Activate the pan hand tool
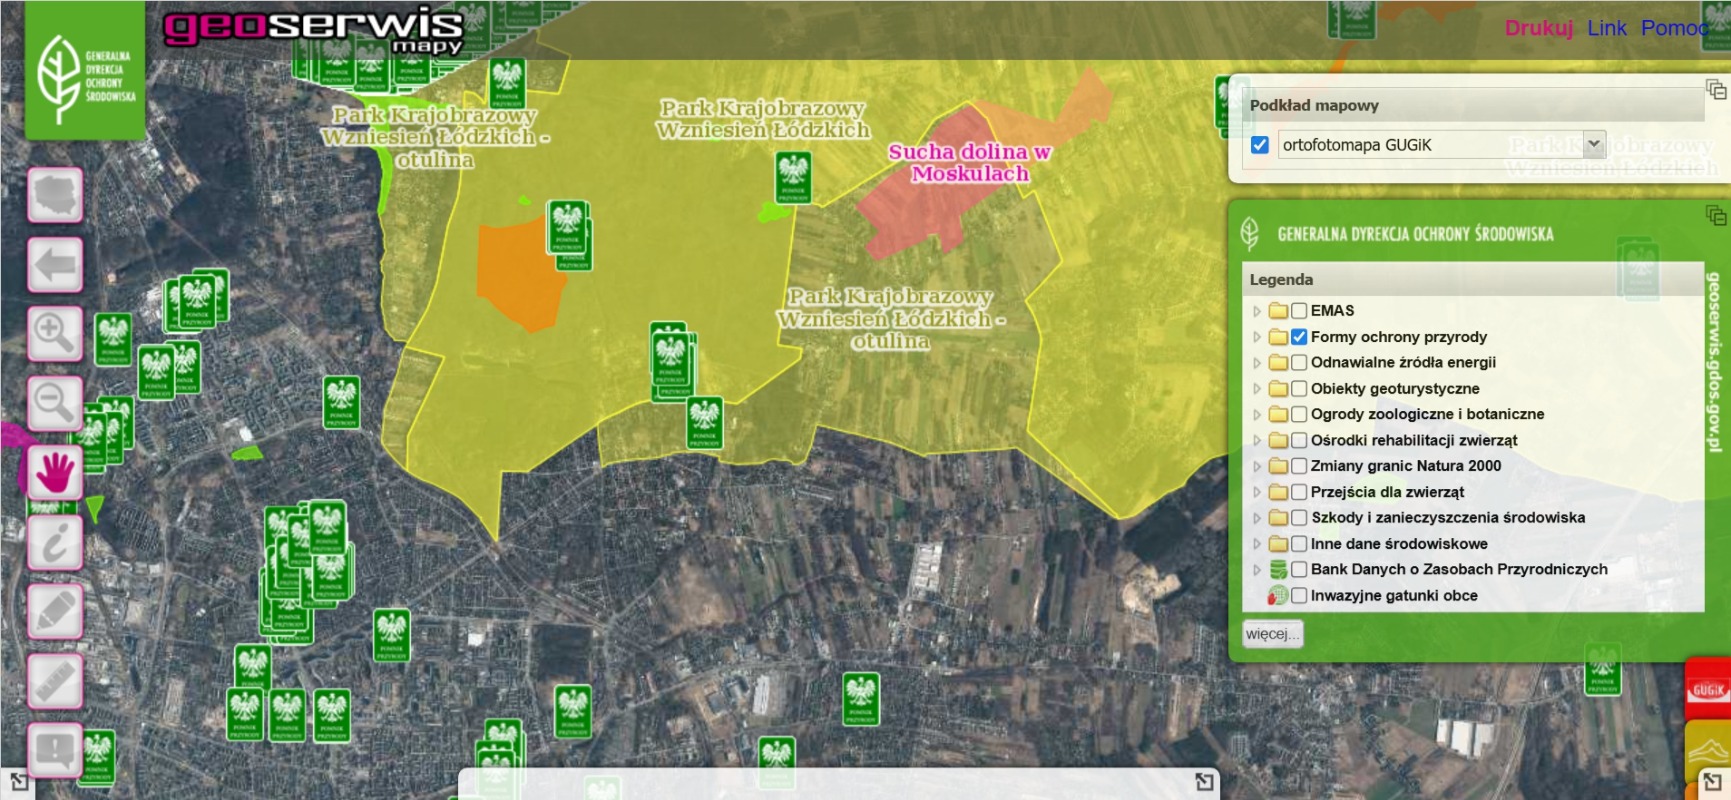 [55, 472]
